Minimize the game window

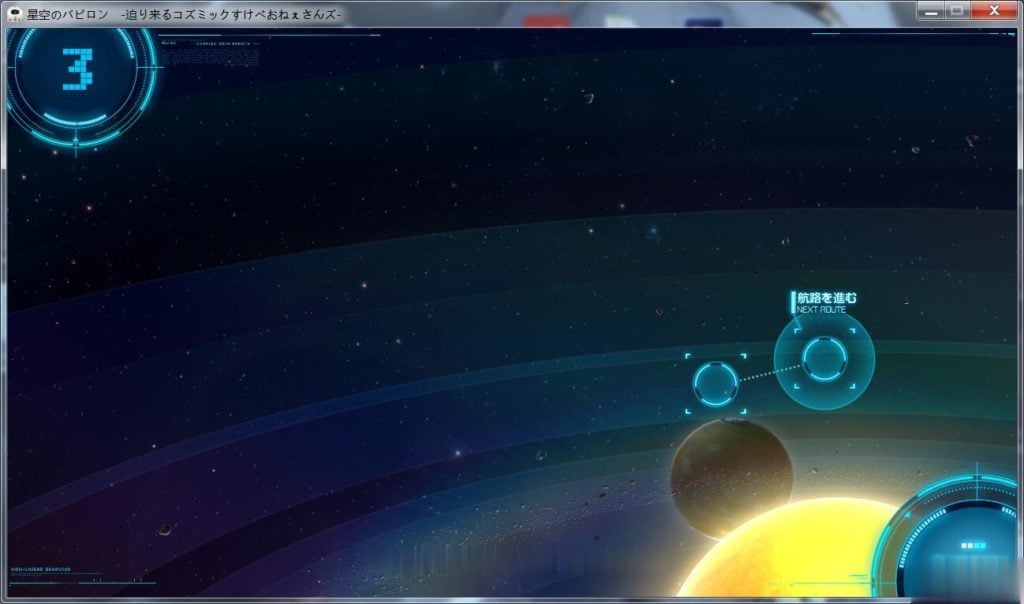932,11
